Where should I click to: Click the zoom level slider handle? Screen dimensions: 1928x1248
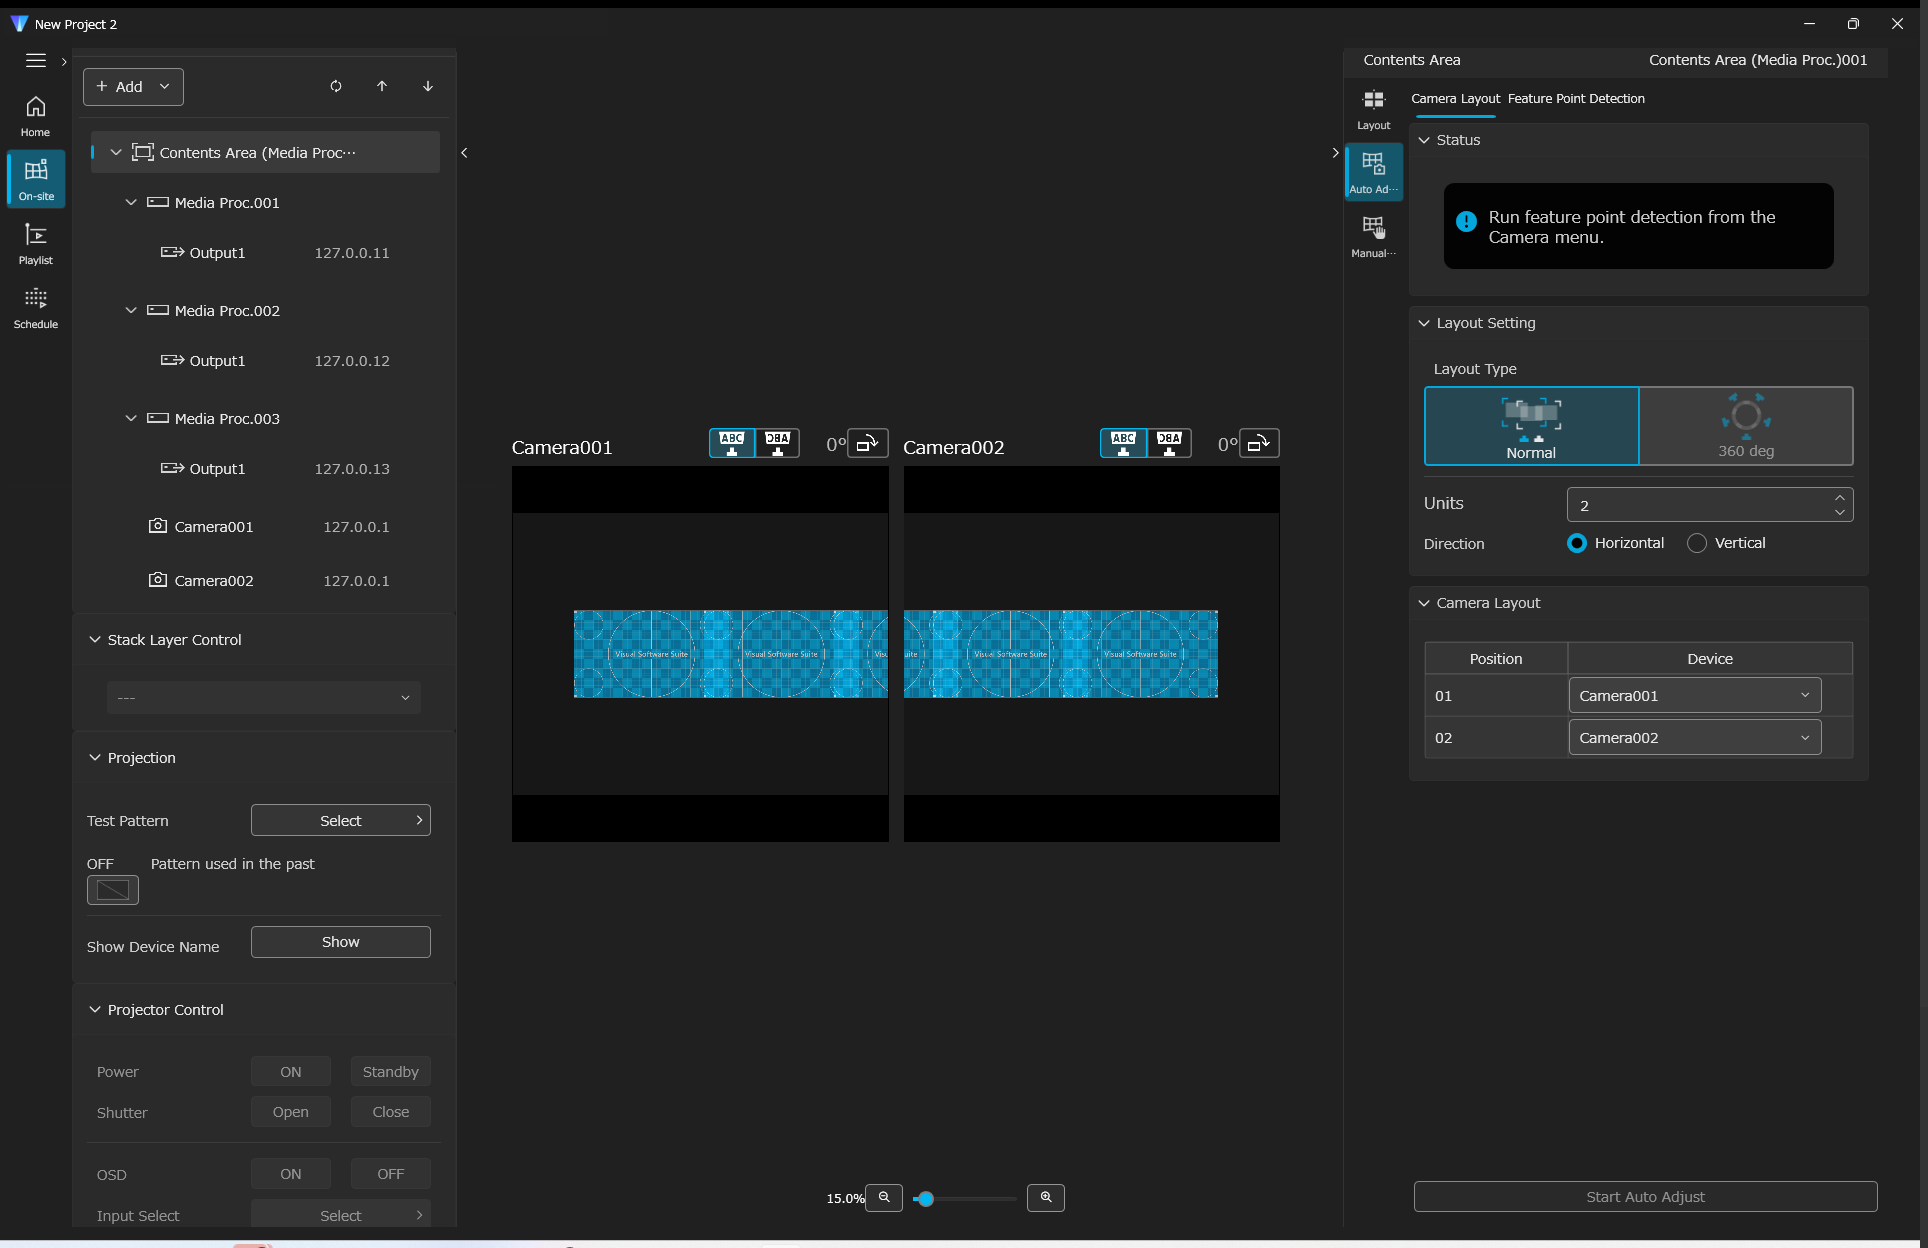[926, 1198]
